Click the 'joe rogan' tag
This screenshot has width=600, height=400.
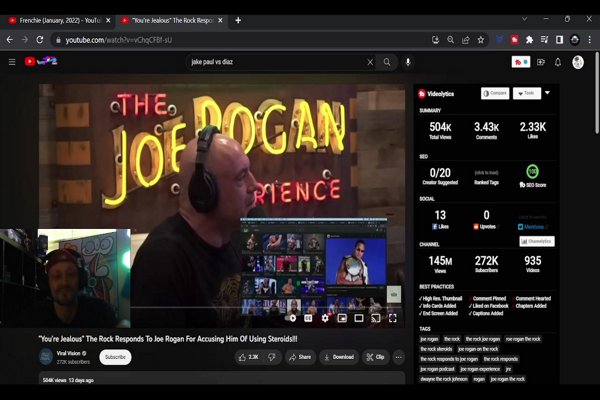tap(429, 339)
